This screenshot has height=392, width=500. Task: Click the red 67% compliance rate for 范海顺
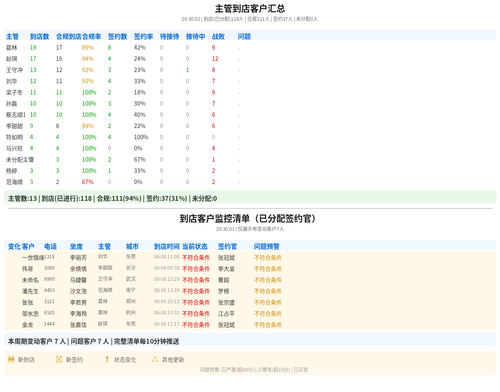(x=88, y=182)
